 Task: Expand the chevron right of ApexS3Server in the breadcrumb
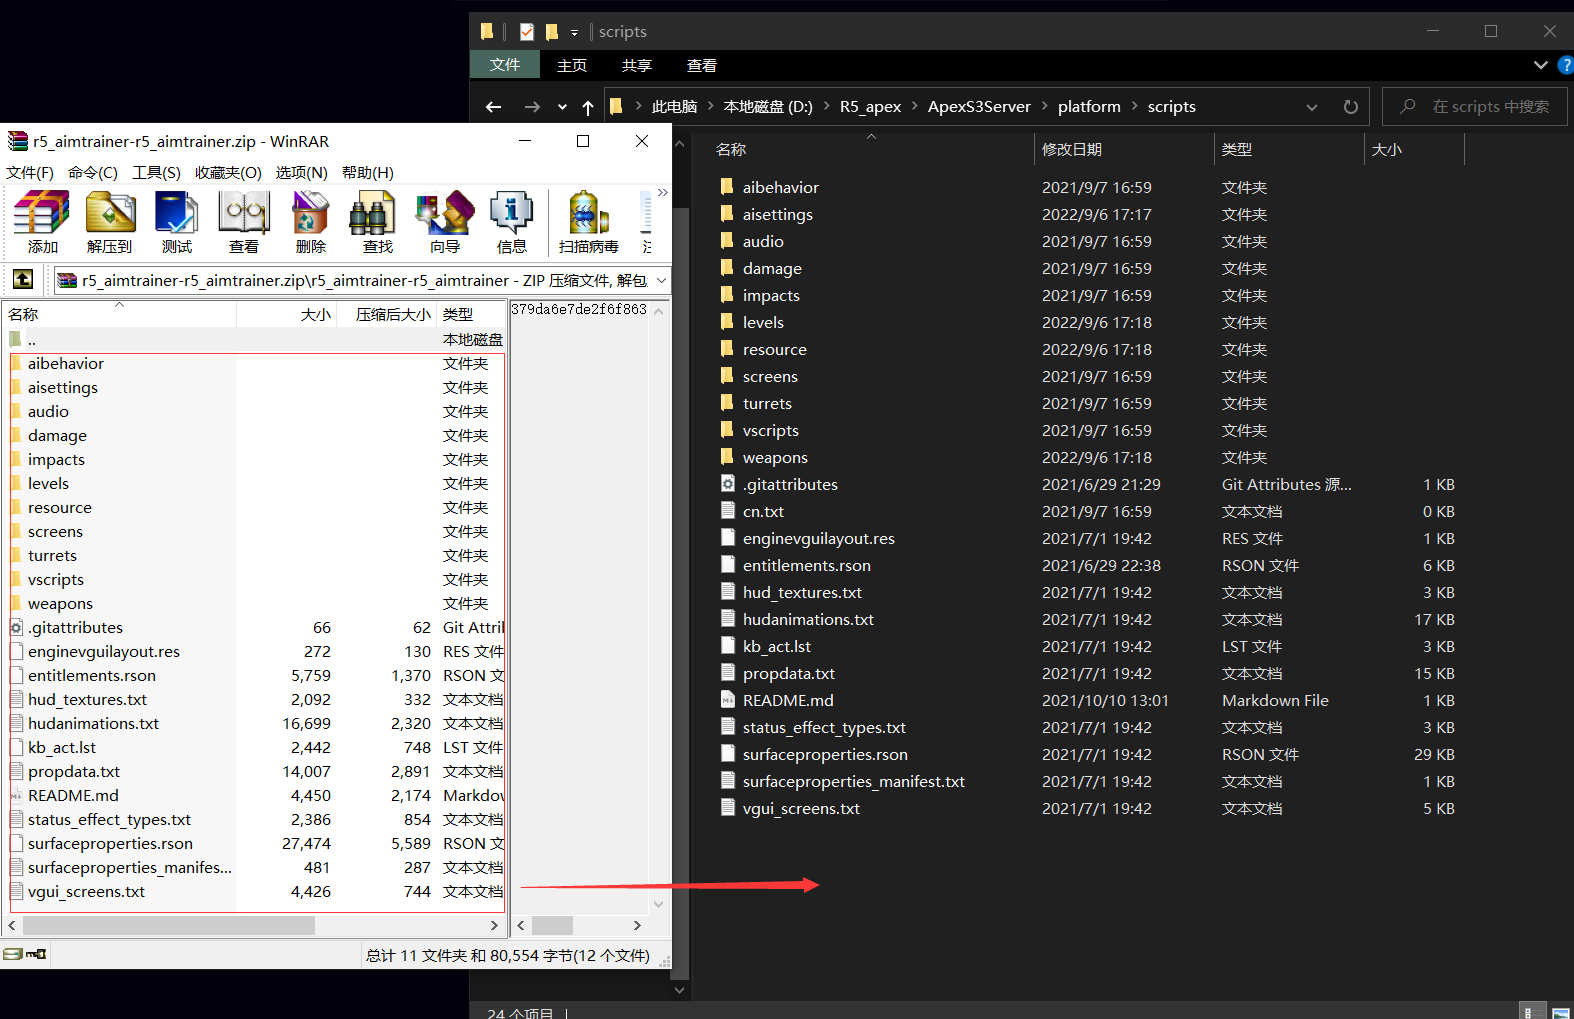[x=1045, y=106]
